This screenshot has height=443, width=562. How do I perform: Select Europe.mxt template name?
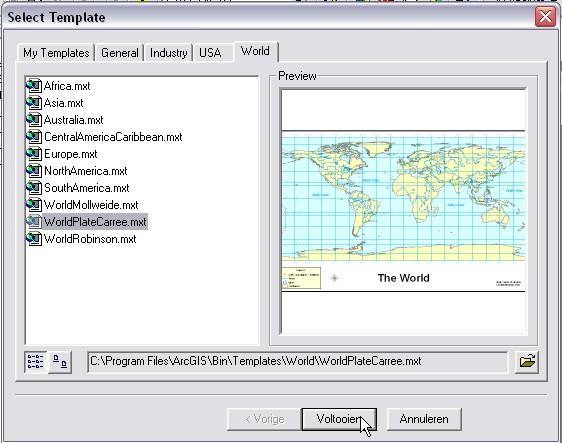[x=71, y=154]
